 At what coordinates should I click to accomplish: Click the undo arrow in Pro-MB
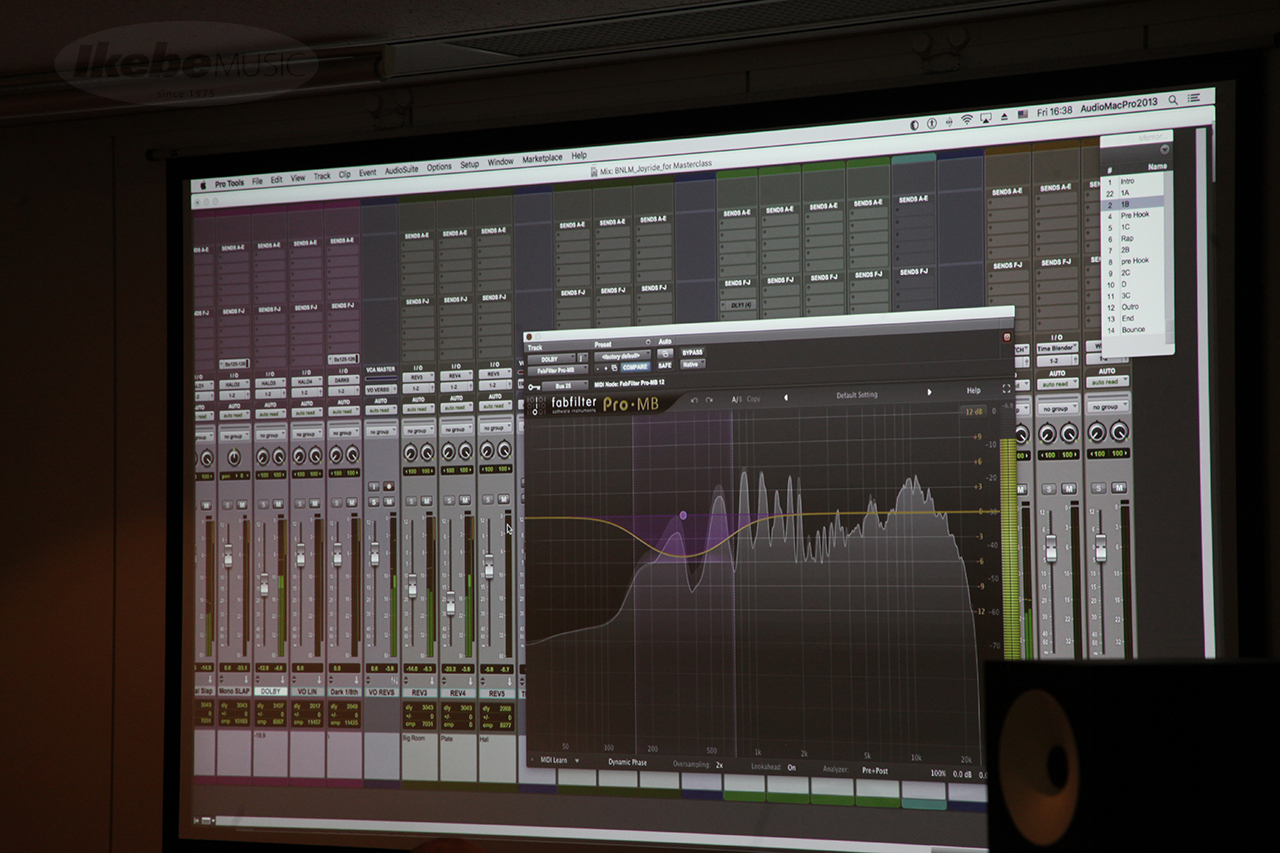click(694, 400)
